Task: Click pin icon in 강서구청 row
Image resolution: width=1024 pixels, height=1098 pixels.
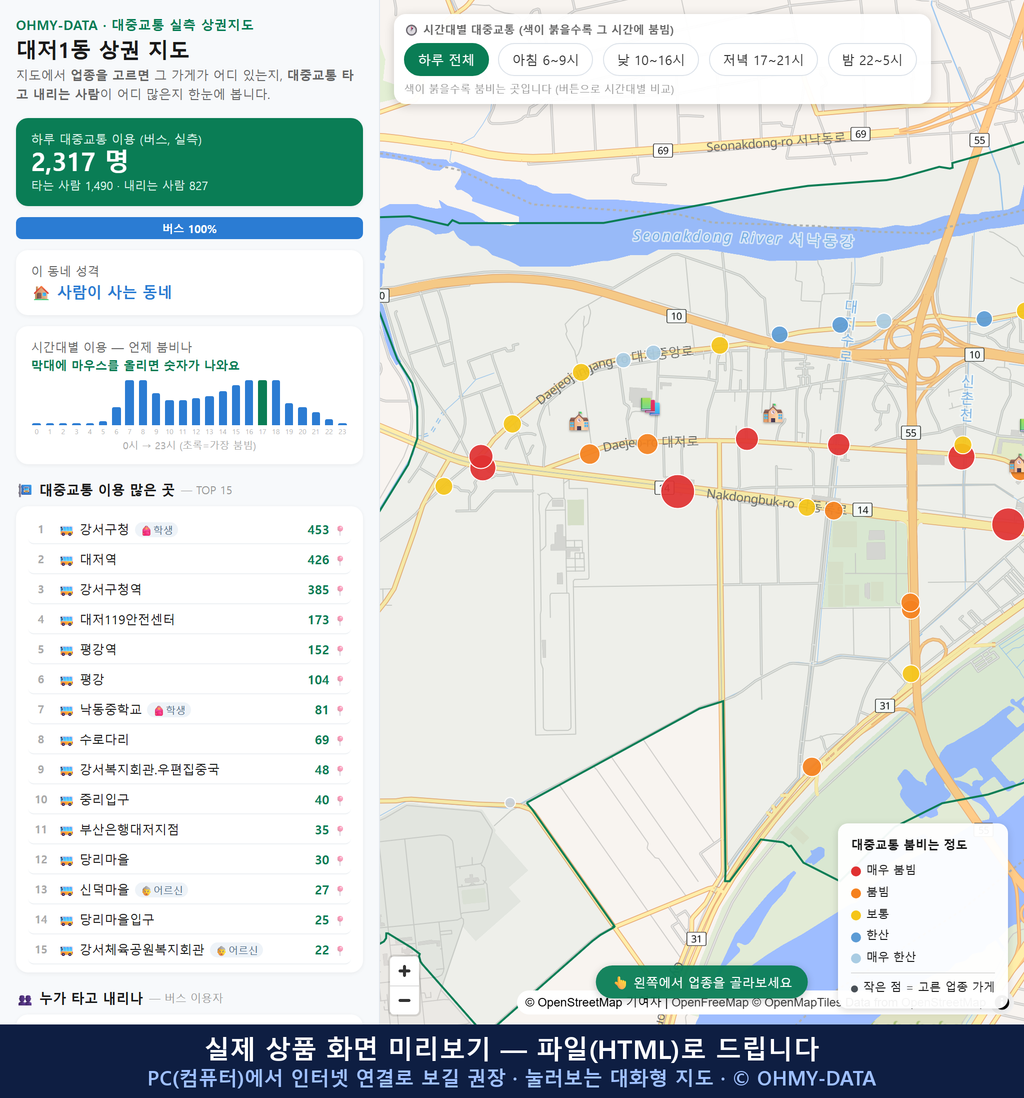Action: pos(340,530)
